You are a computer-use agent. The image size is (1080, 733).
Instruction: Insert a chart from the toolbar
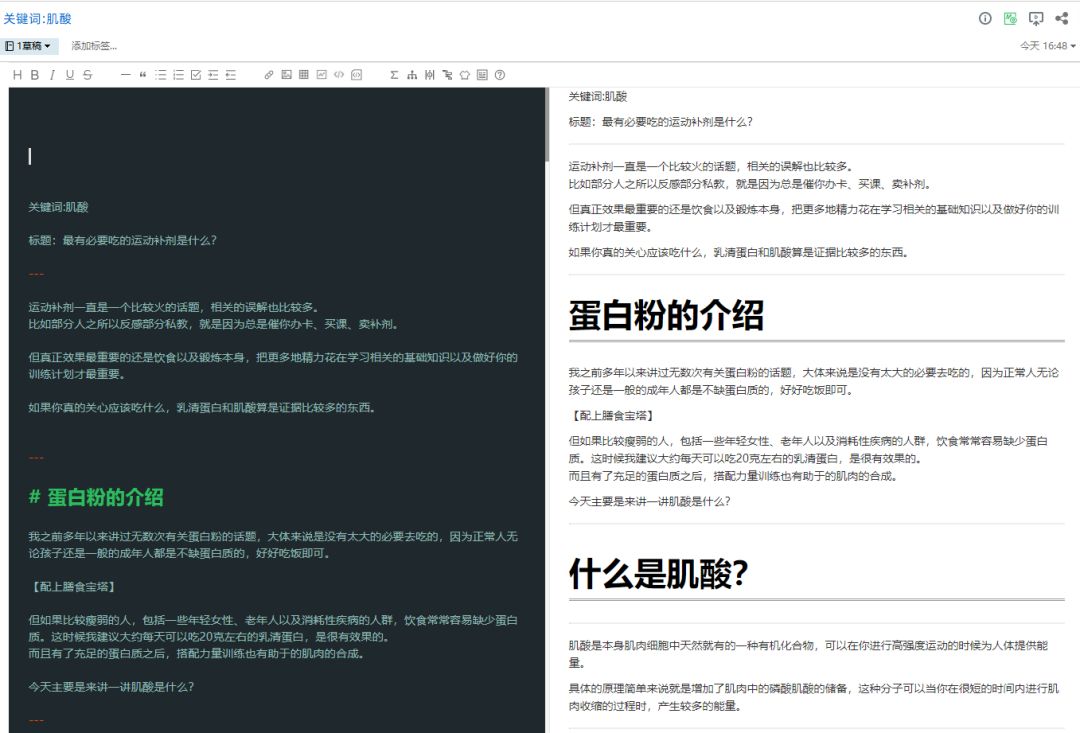point(322,75)
